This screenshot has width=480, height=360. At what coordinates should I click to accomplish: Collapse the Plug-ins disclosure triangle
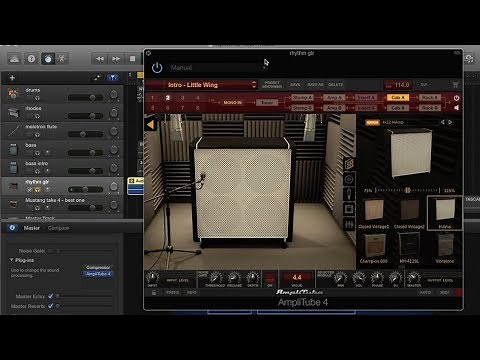coord(11,260)
